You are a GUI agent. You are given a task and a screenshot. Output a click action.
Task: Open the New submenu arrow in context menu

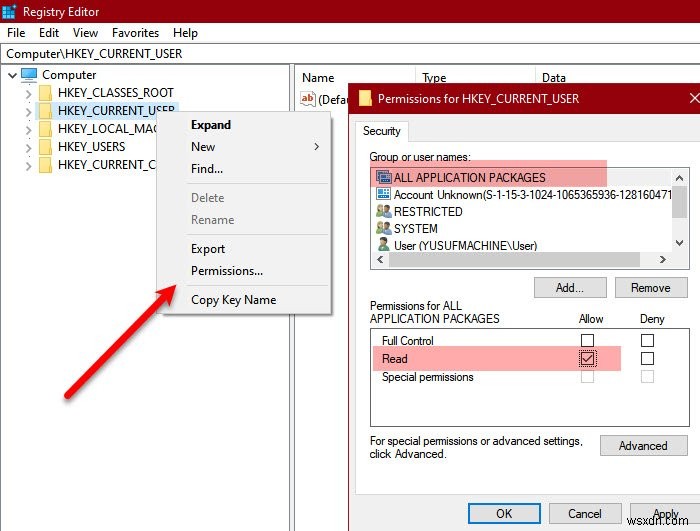[317, 146]
